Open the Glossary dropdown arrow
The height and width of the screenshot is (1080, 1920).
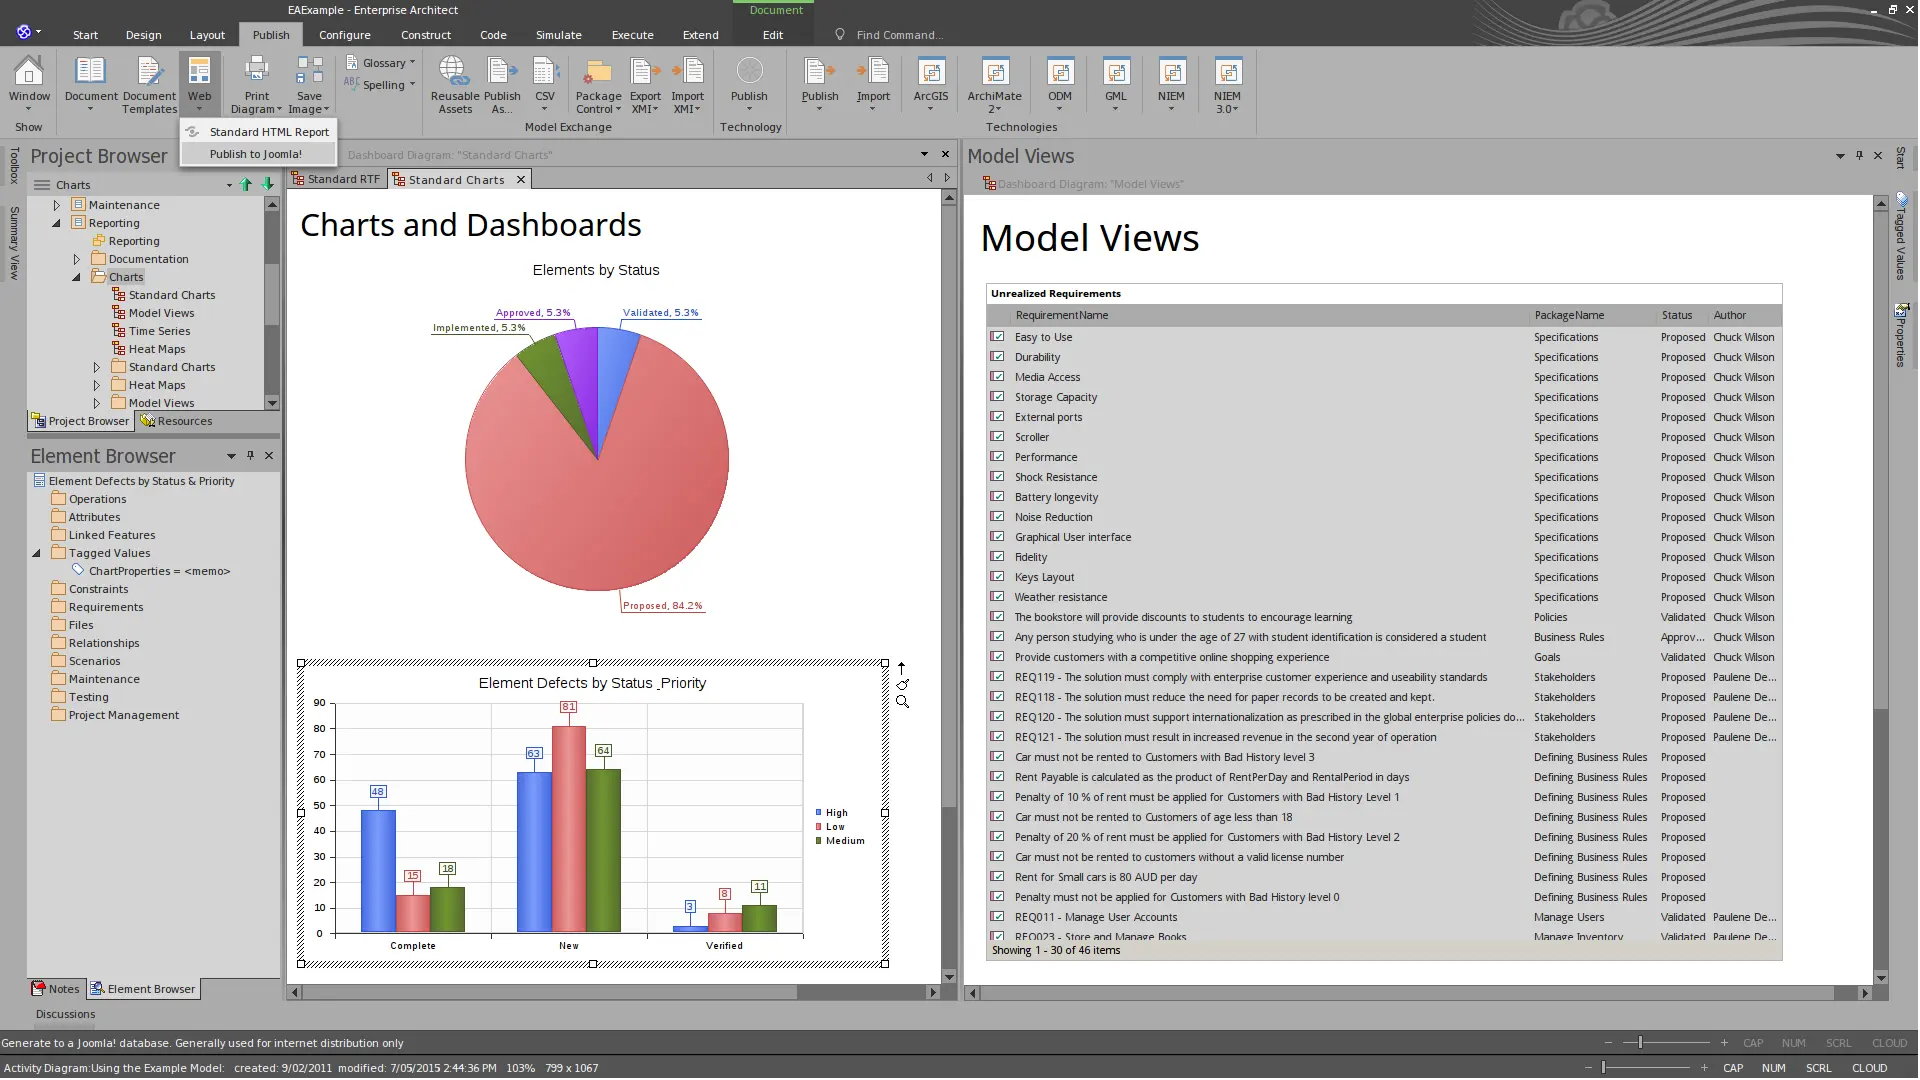tap(412, 62)
